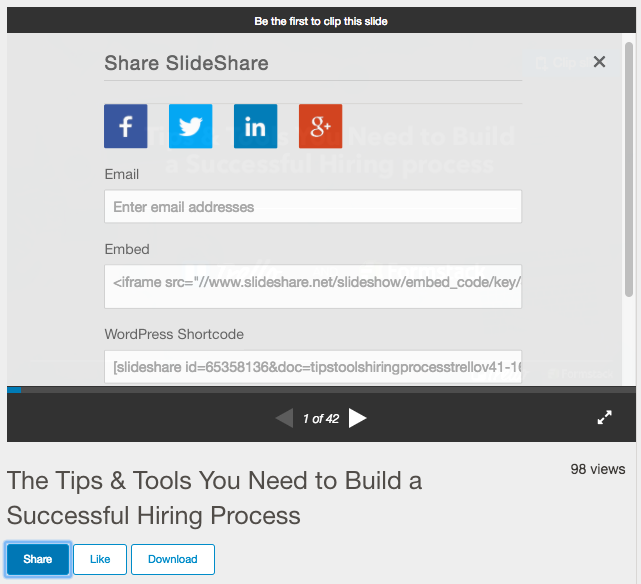Focus the Enter email addresses field
The height and width of the screenshot is (584, 641).
tap(313, 206)
